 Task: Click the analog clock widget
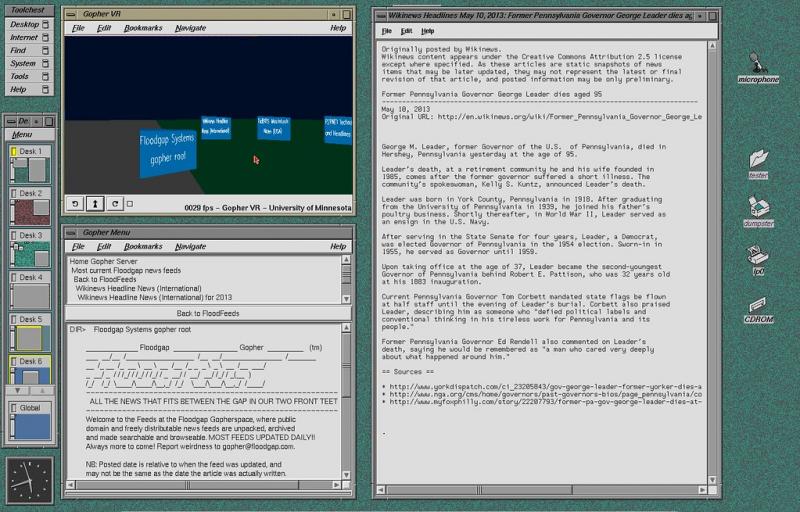click(30, 480)
